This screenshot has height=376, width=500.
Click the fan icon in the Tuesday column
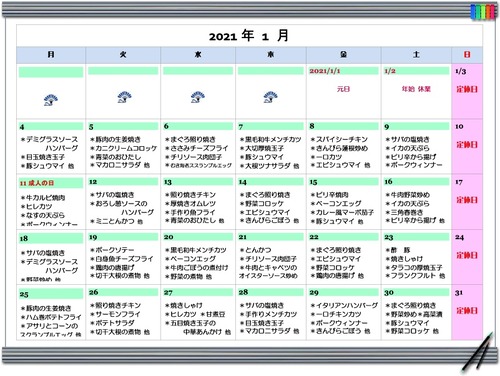pyautogui.click(x=124, y=97)
